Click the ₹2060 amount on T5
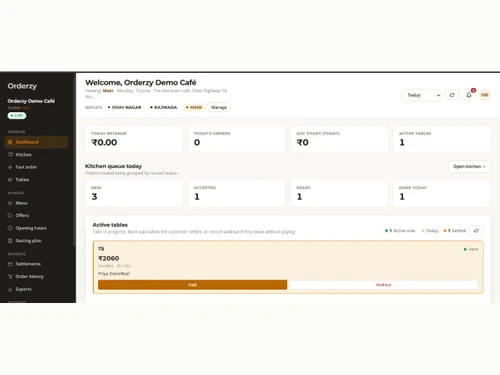The height and width of the screenshot is (375, 500). point(109,258)
